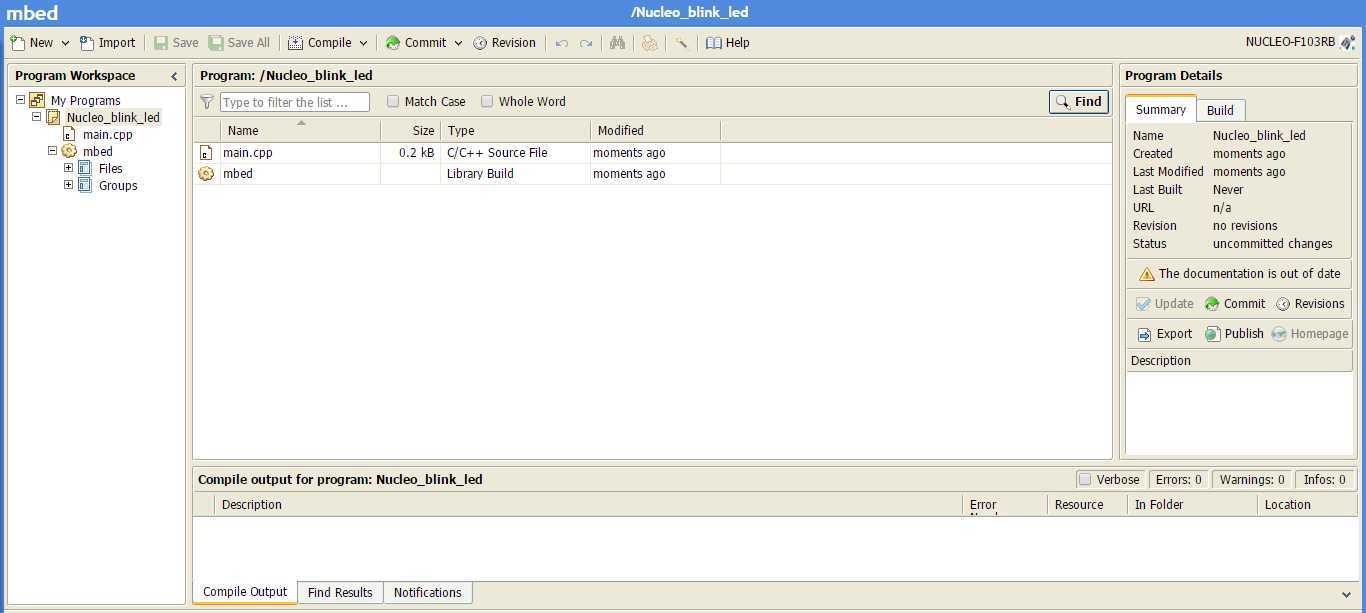This screenshot has width=1366, height=613.
Task: Select the mbed gear in workspace tree
Action: (69, 151)
